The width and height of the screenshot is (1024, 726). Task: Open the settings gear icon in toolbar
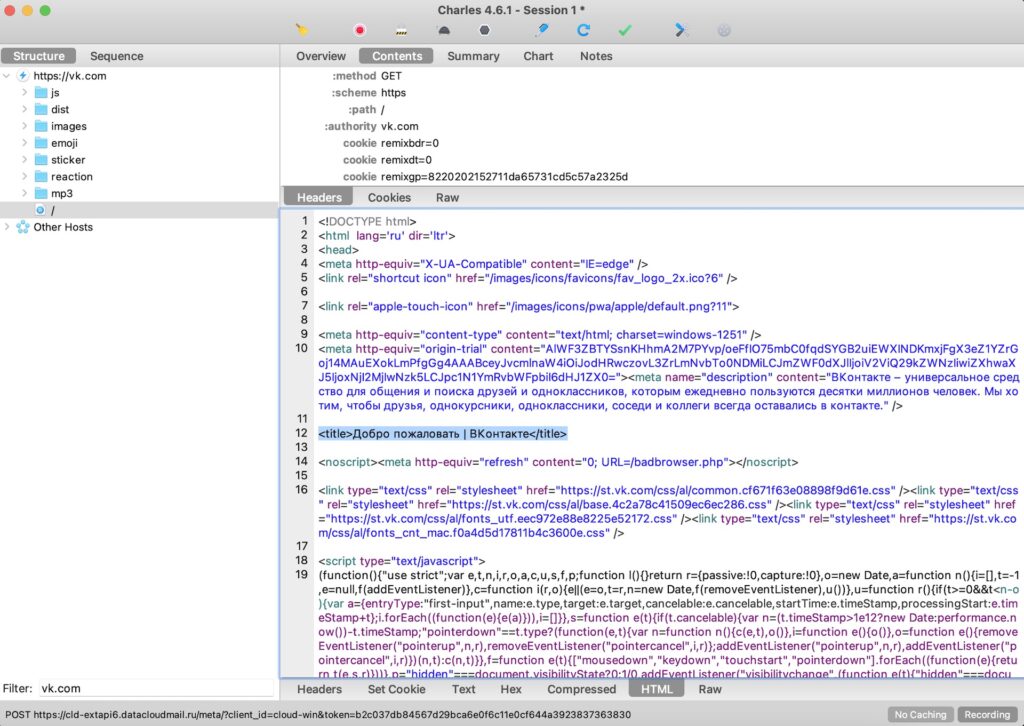click(x=724, y=30)
